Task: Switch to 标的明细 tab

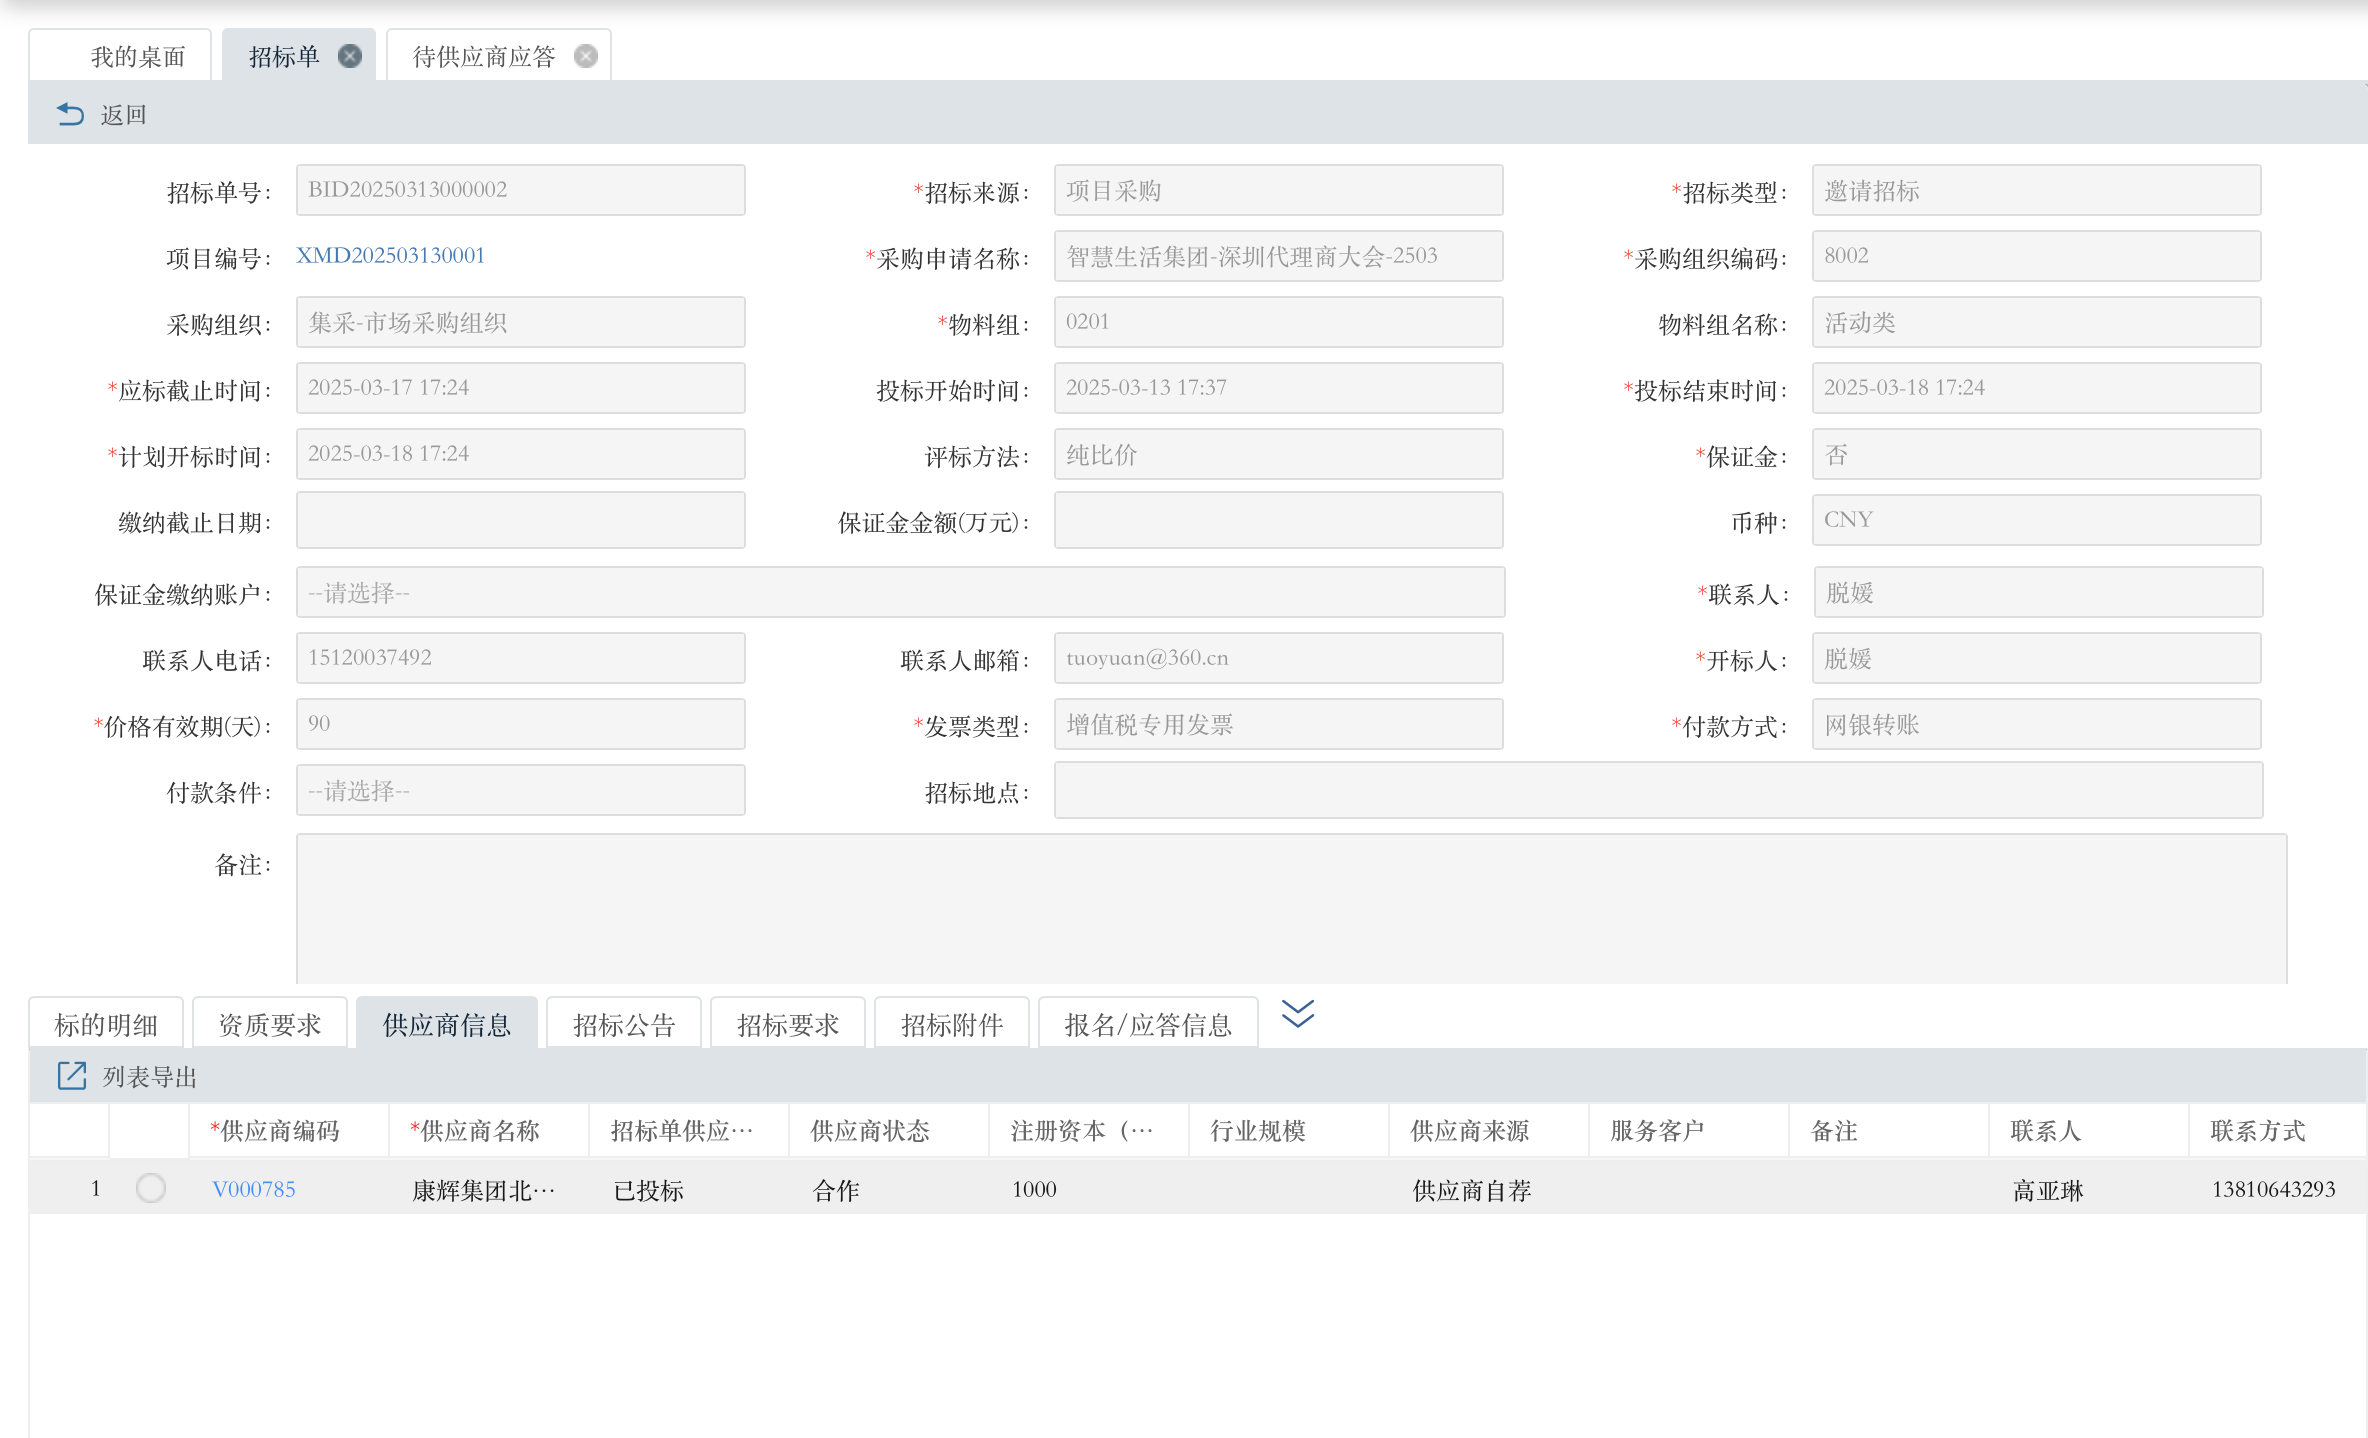Action: (x=106, y=1024)
